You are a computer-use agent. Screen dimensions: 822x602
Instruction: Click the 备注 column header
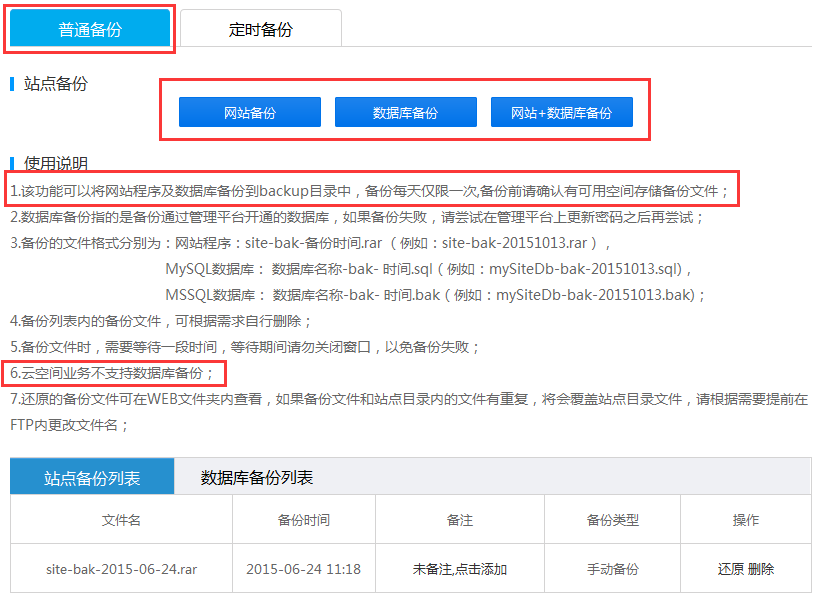(460, 520)
